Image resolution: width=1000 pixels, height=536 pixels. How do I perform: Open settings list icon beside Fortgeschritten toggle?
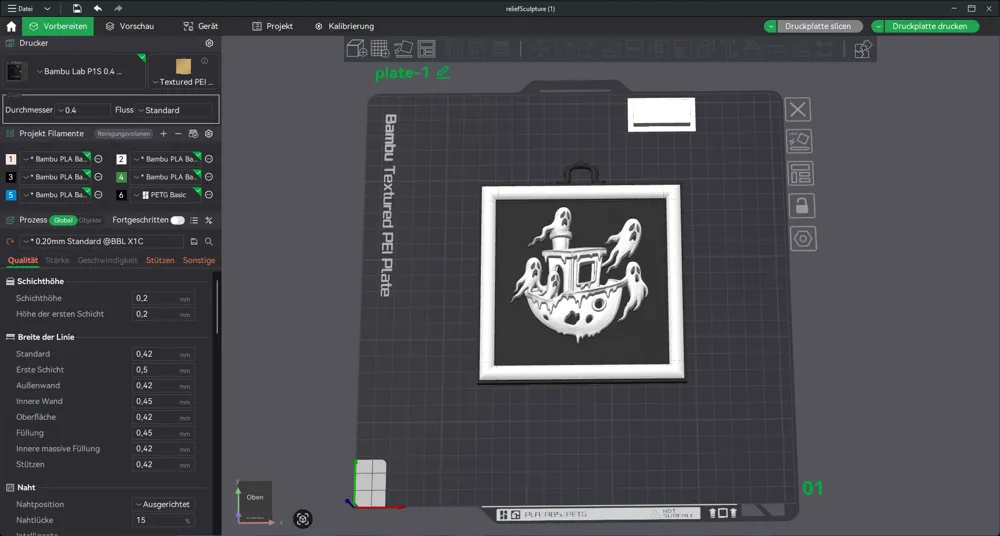pyautogui.click(x=194, y=220)
